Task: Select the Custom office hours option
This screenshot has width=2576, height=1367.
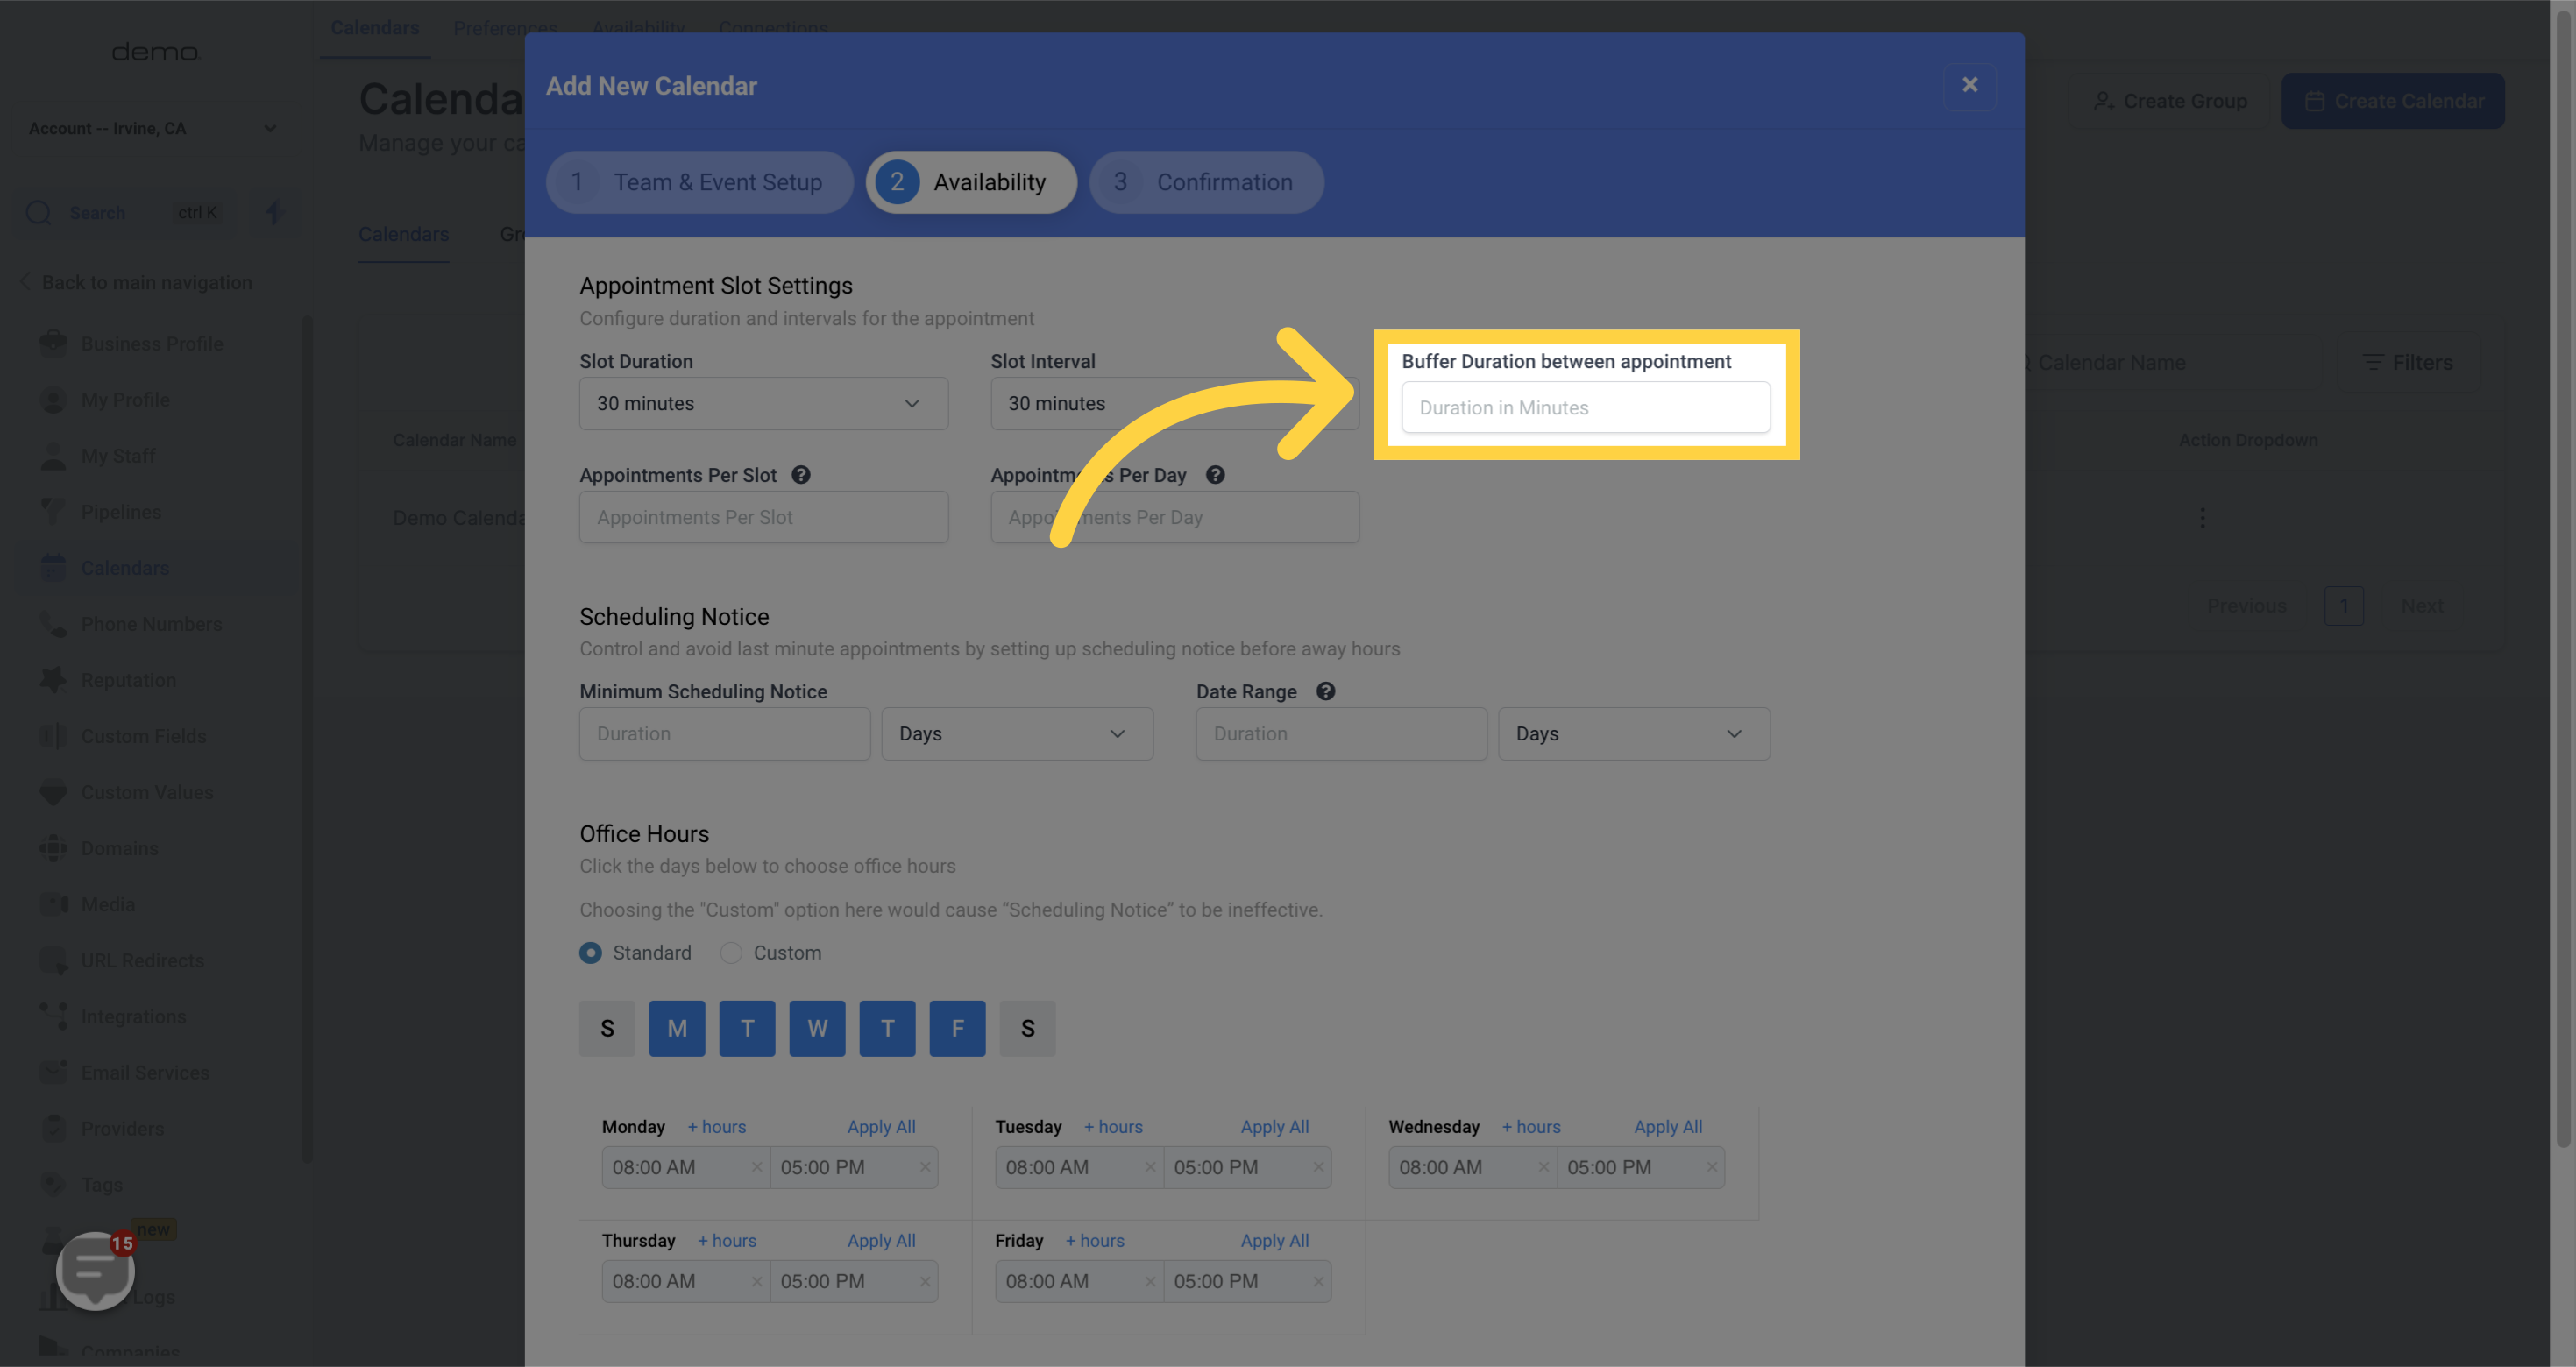Action: (x=732, y=953)
